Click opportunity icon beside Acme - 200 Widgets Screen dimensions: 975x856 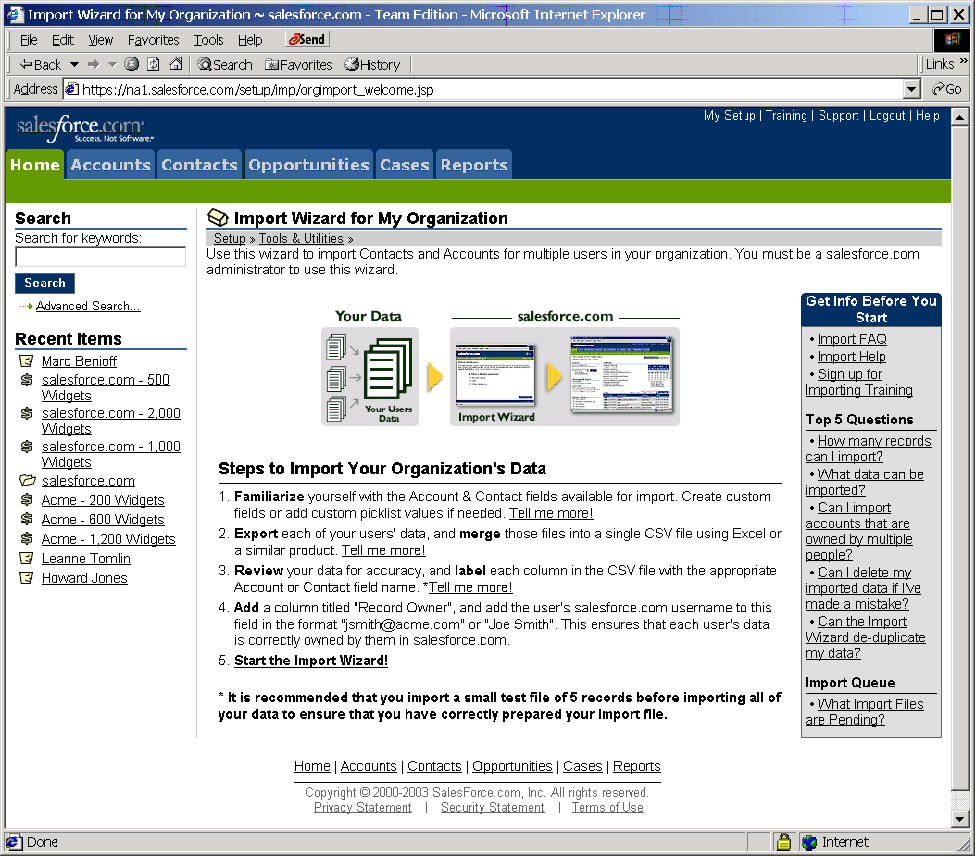[x=26, y=500]
